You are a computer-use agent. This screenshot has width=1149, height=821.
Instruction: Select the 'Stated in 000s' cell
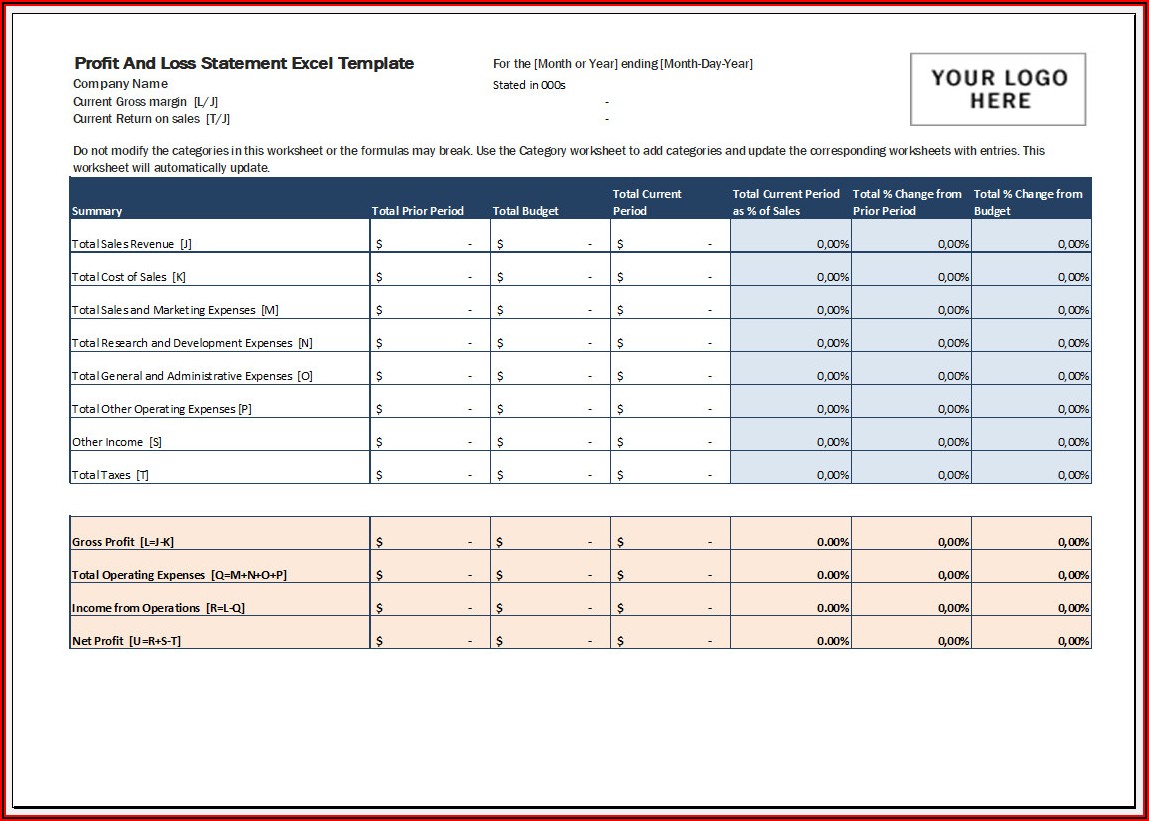(x=529, y=85)
